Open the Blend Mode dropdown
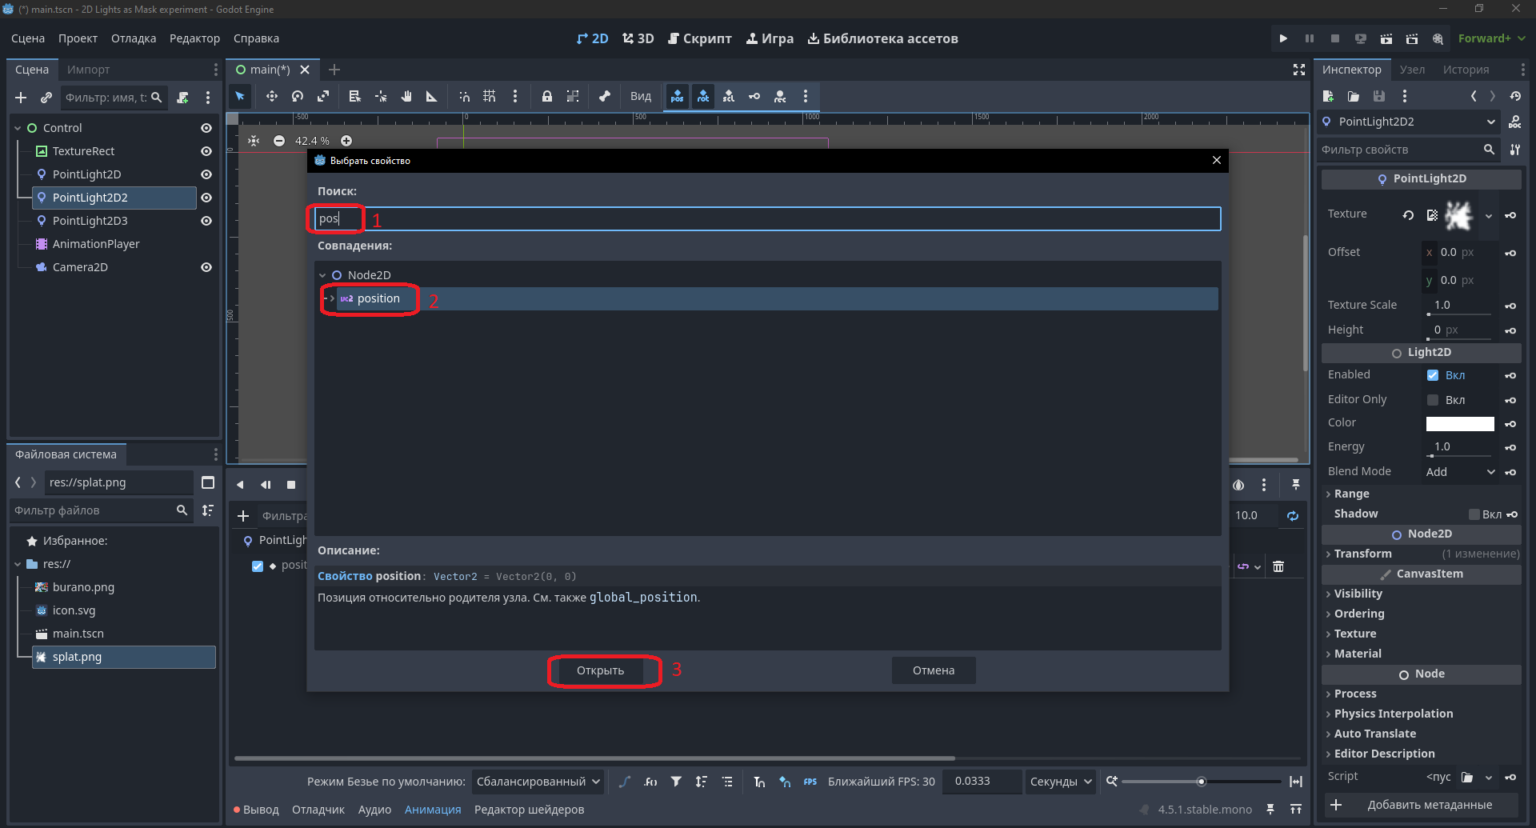1536x828 pixels. 1460,471
